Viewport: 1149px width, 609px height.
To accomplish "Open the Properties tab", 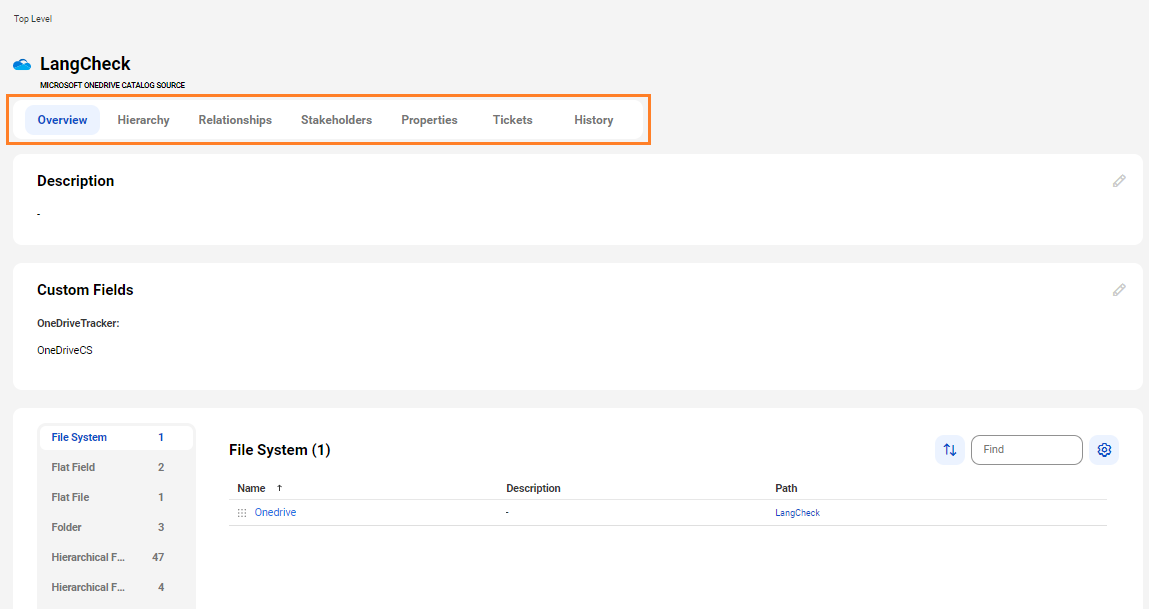I will pos(429,120).
